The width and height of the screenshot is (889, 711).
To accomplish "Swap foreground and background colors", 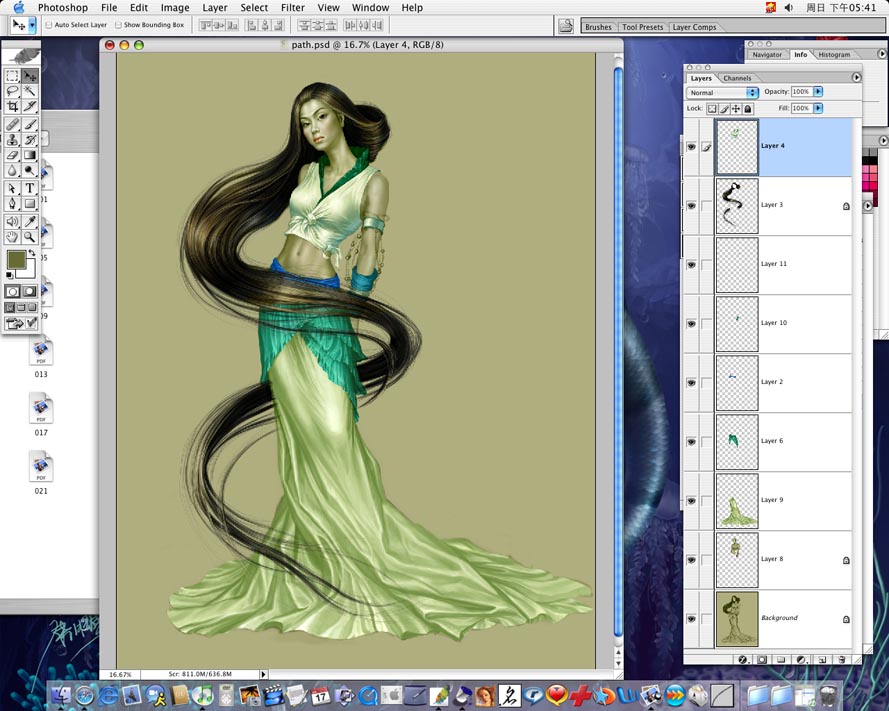I will [32, 253].
